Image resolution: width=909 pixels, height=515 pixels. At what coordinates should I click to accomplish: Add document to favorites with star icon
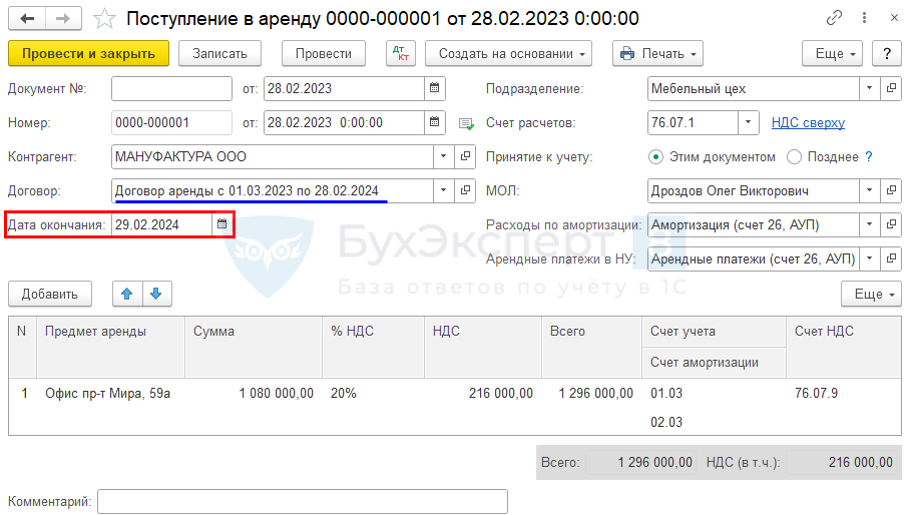point(104,18)
